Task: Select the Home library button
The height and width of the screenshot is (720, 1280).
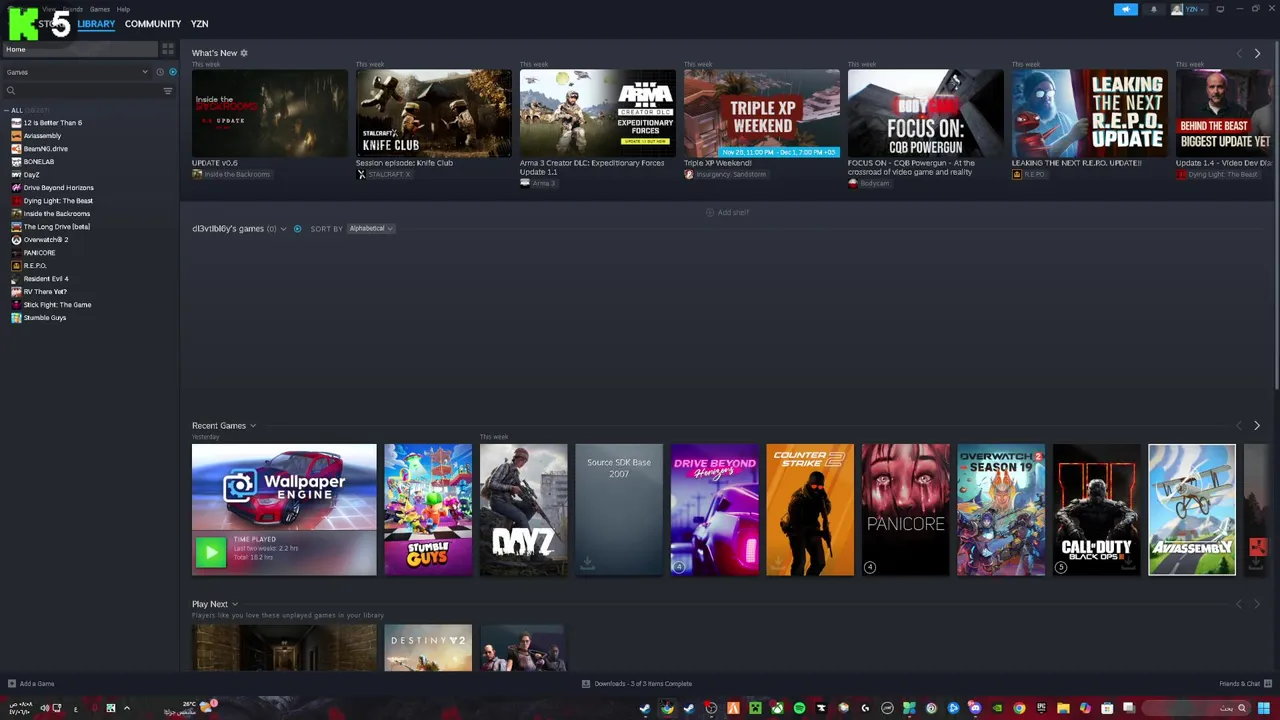Action: tap(80, 49)
